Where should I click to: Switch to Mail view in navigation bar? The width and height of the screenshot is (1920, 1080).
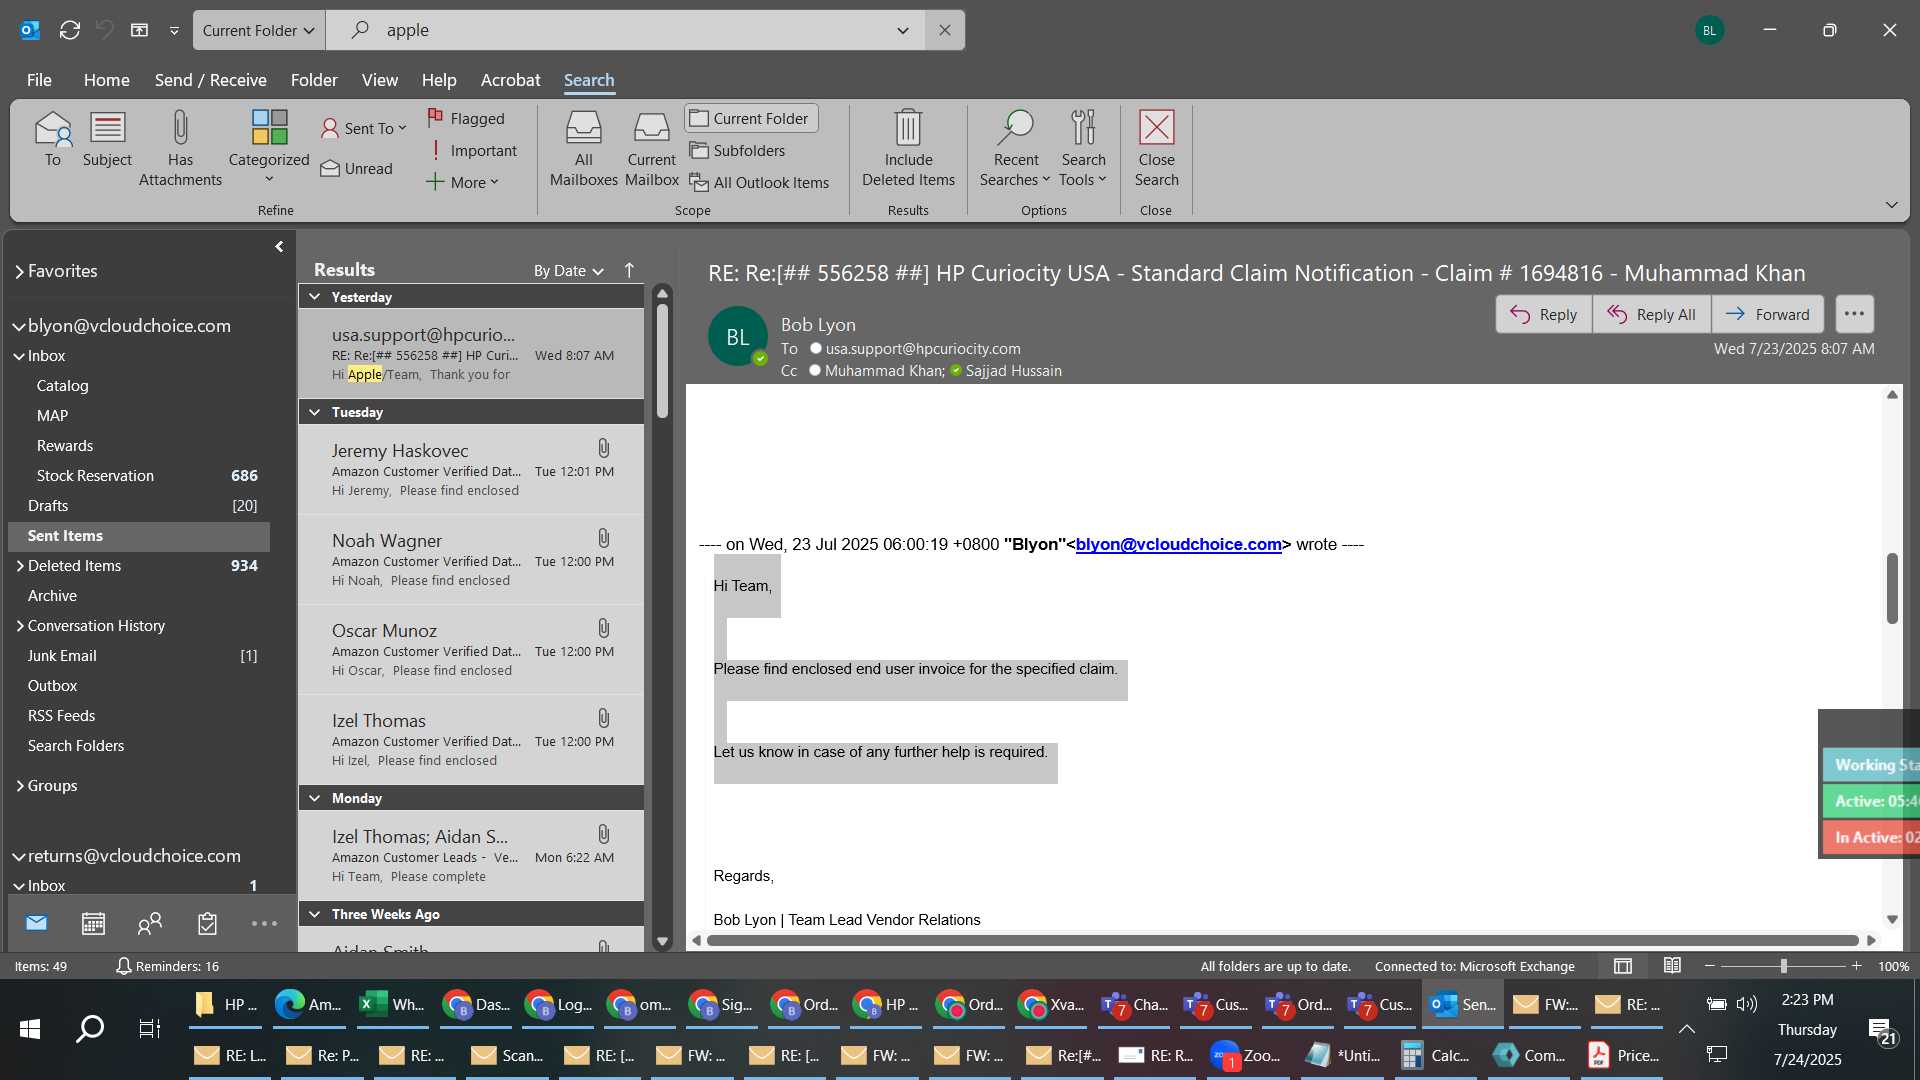tap(36, 923)
